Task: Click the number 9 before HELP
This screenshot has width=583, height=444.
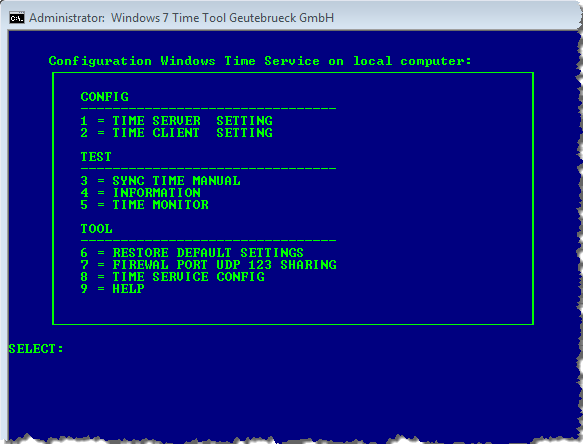Action: click(x=84, y=289)
